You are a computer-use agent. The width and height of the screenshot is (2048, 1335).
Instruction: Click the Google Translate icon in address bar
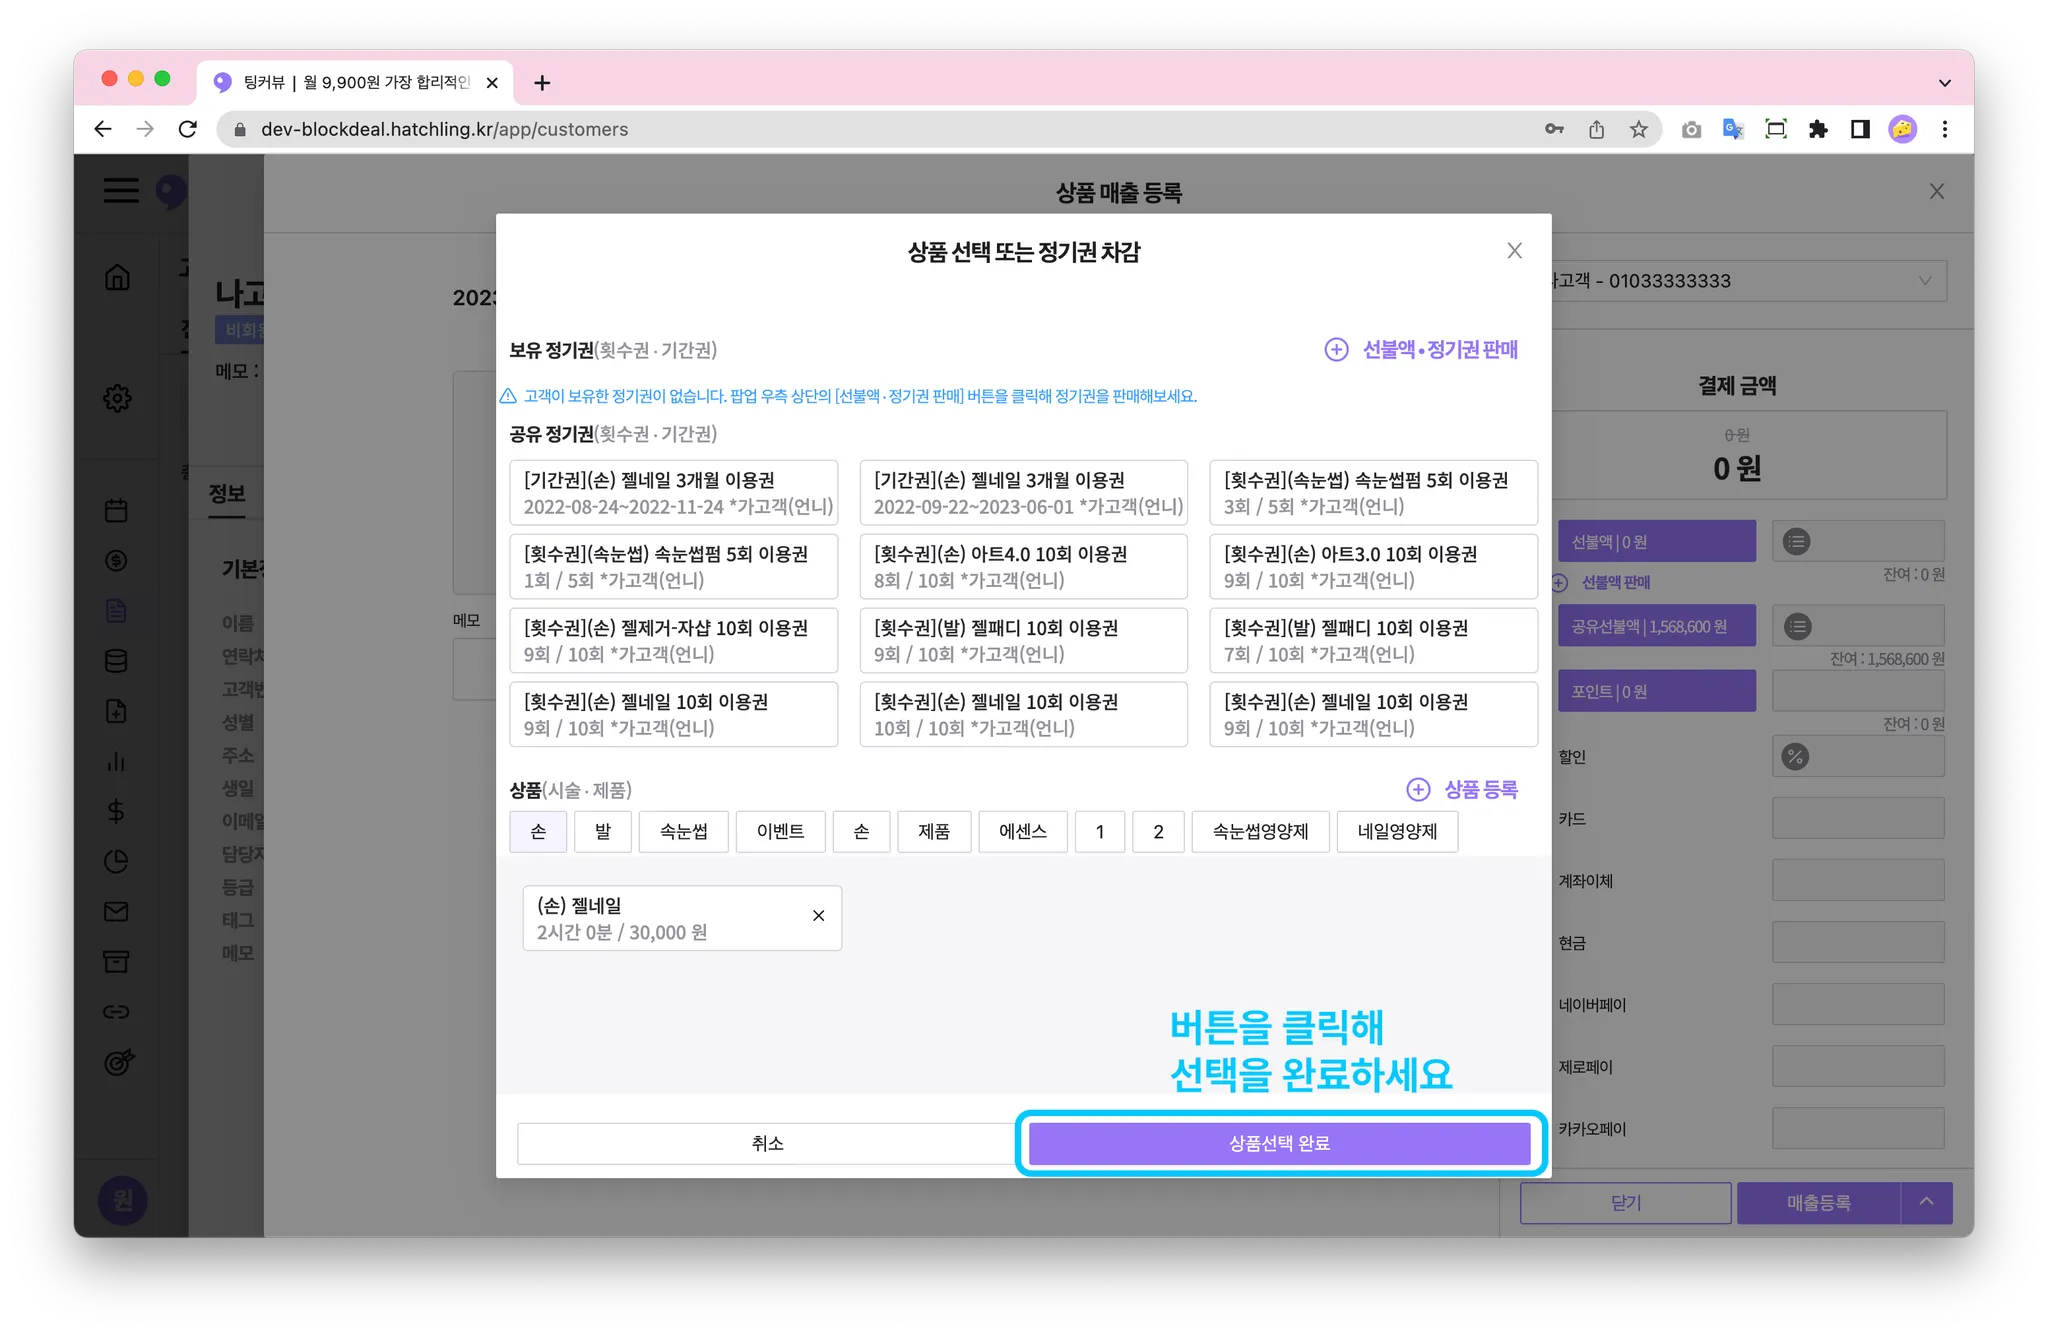[x=1733, y=129]
